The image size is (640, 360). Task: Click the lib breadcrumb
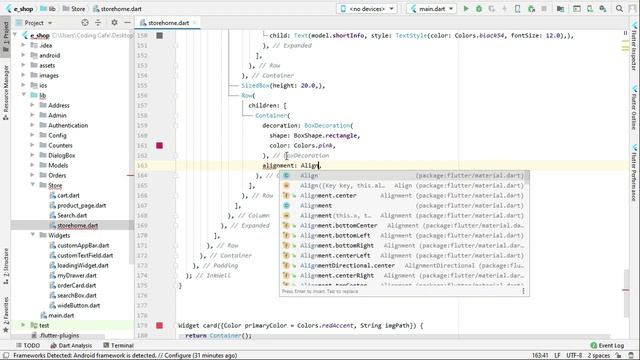49,9
